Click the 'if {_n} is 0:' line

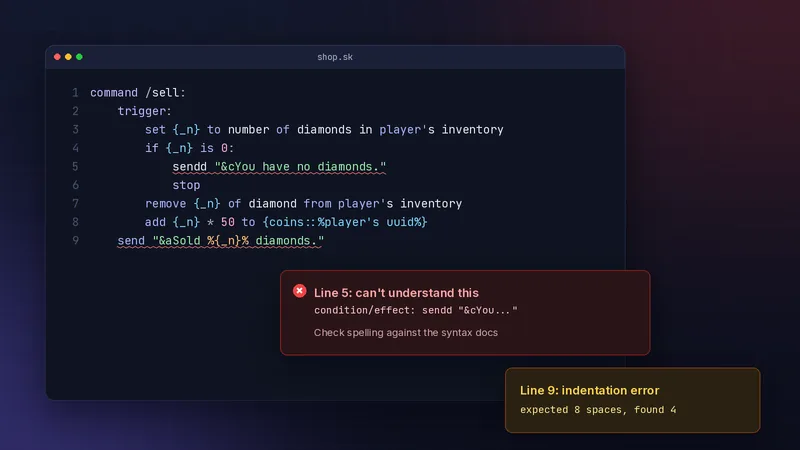coord(189,148)
